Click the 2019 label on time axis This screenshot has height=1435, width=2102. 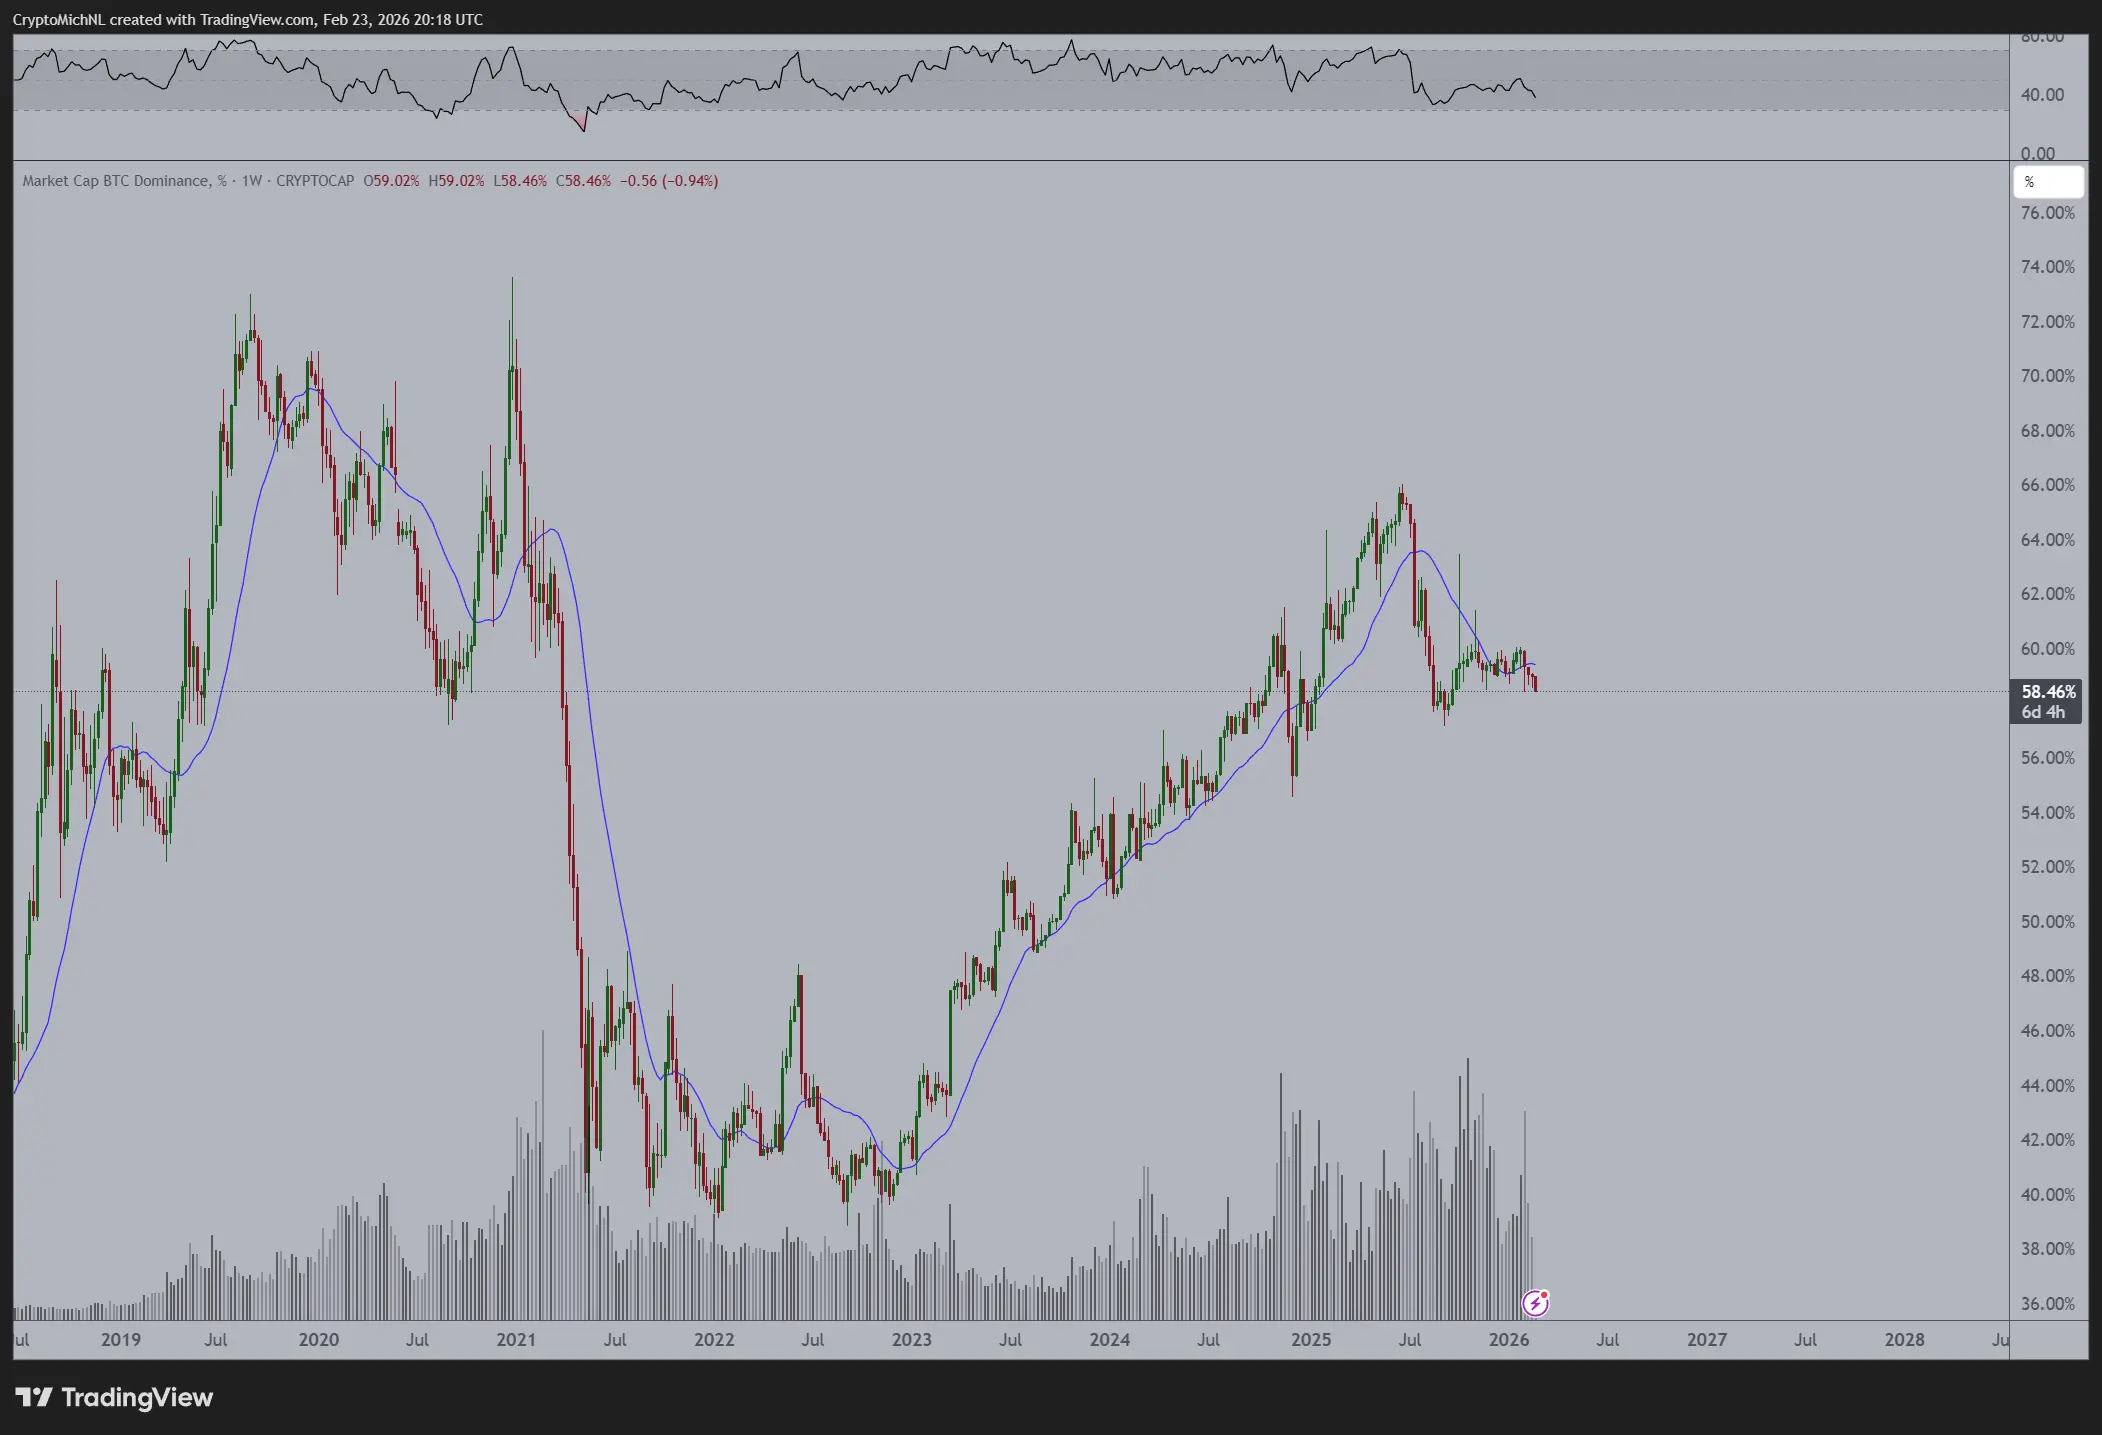coord(120,1340)
